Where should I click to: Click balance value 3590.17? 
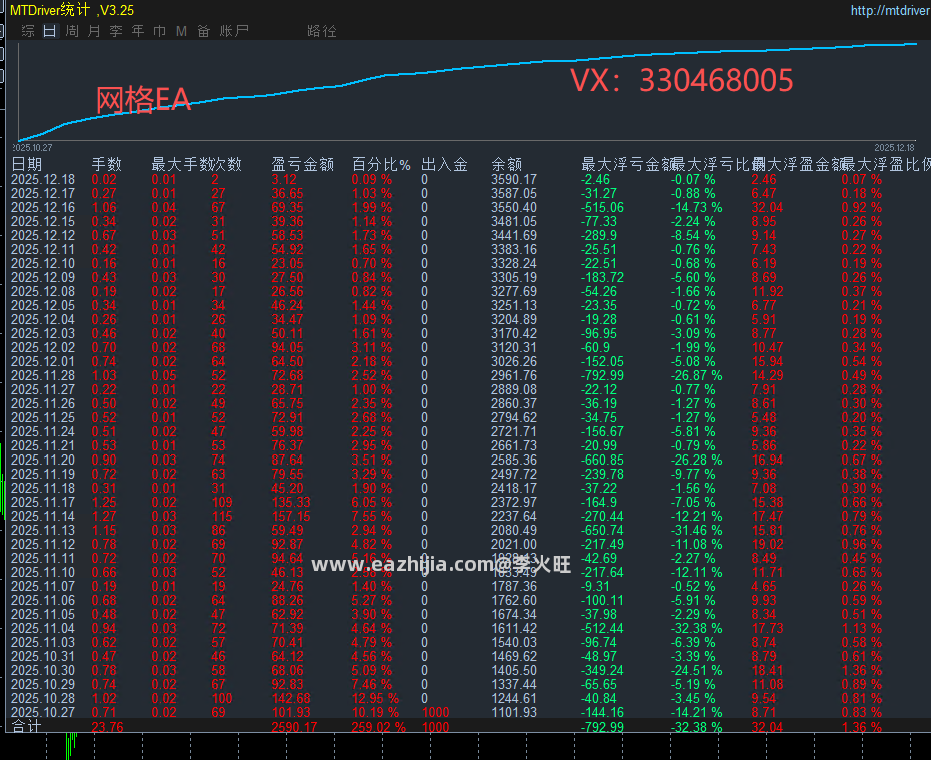click(x=514, y=179)
